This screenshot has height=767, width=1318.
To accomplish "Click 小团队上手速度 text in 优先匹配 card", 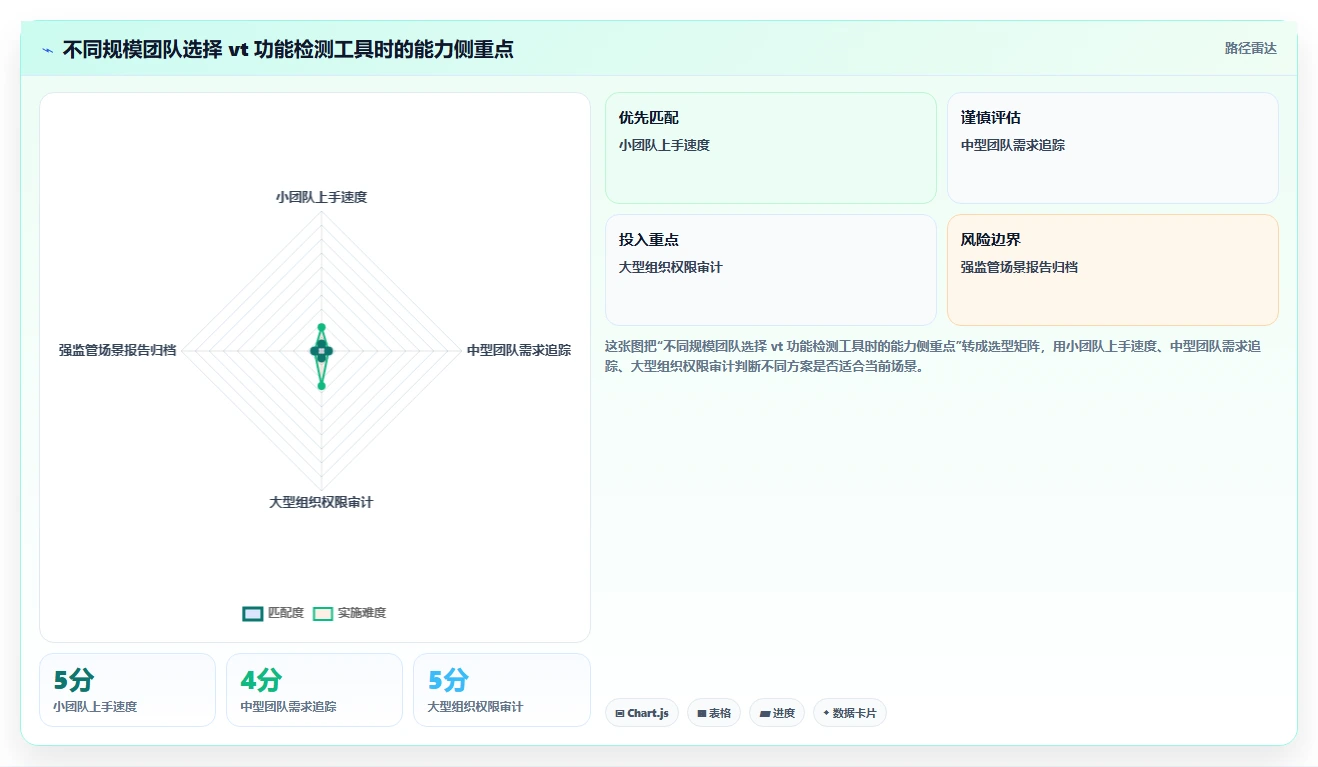I will (x=664, y=145).
